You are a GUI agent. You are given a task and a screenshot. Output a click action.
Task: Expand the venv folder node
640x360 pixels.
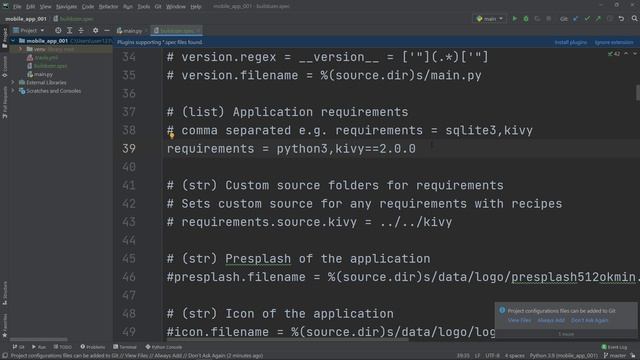(21, 49)
